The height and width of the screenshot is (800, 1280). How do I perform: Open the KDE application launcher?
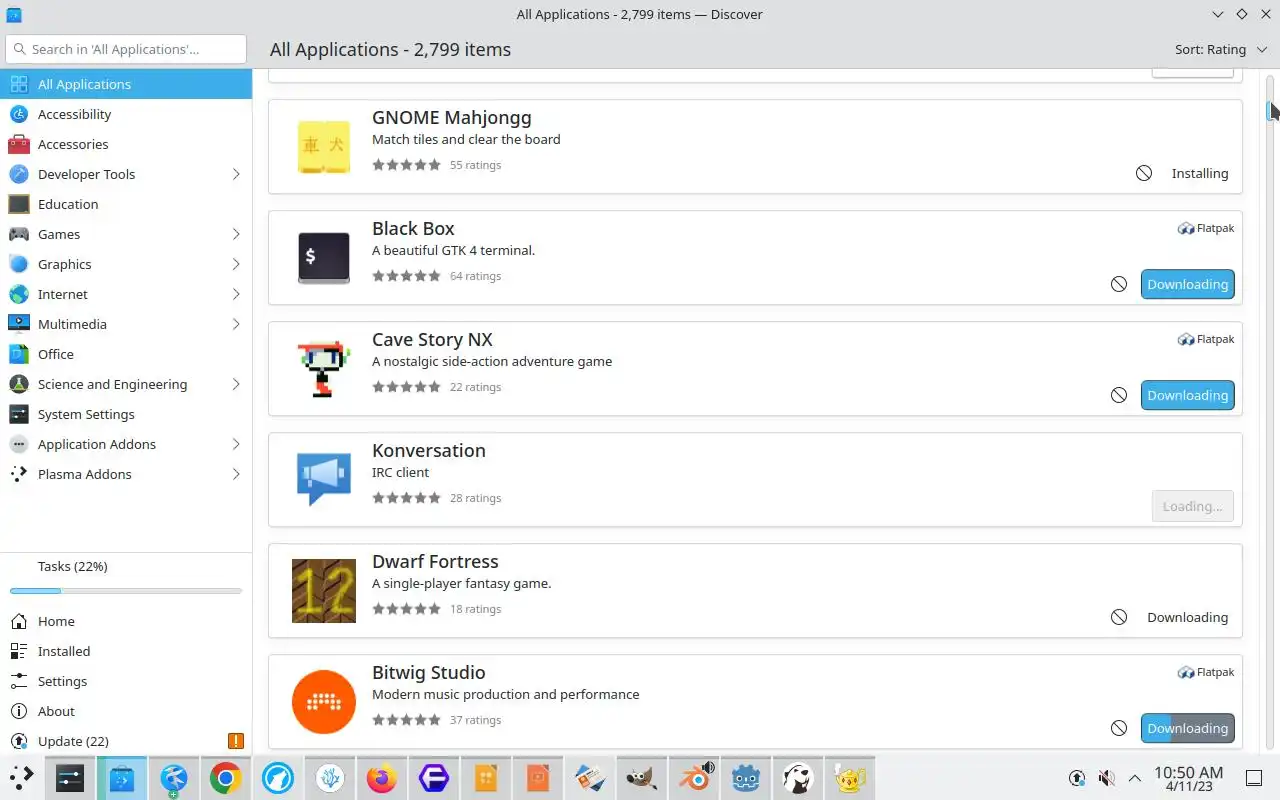click(22, 778)
